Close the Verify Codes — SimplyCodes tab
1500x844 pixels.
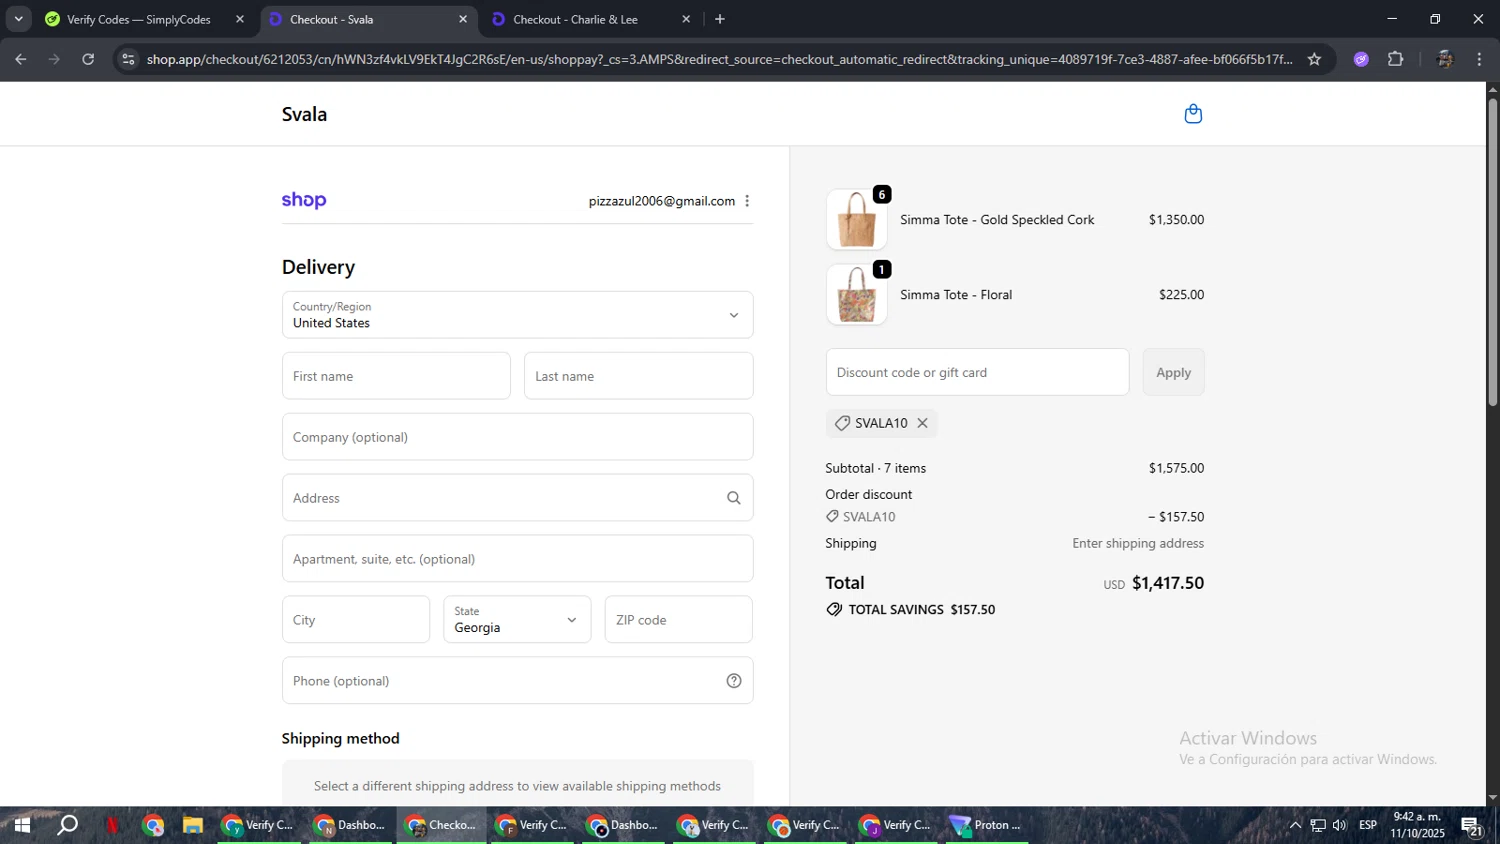pos(240,19)
